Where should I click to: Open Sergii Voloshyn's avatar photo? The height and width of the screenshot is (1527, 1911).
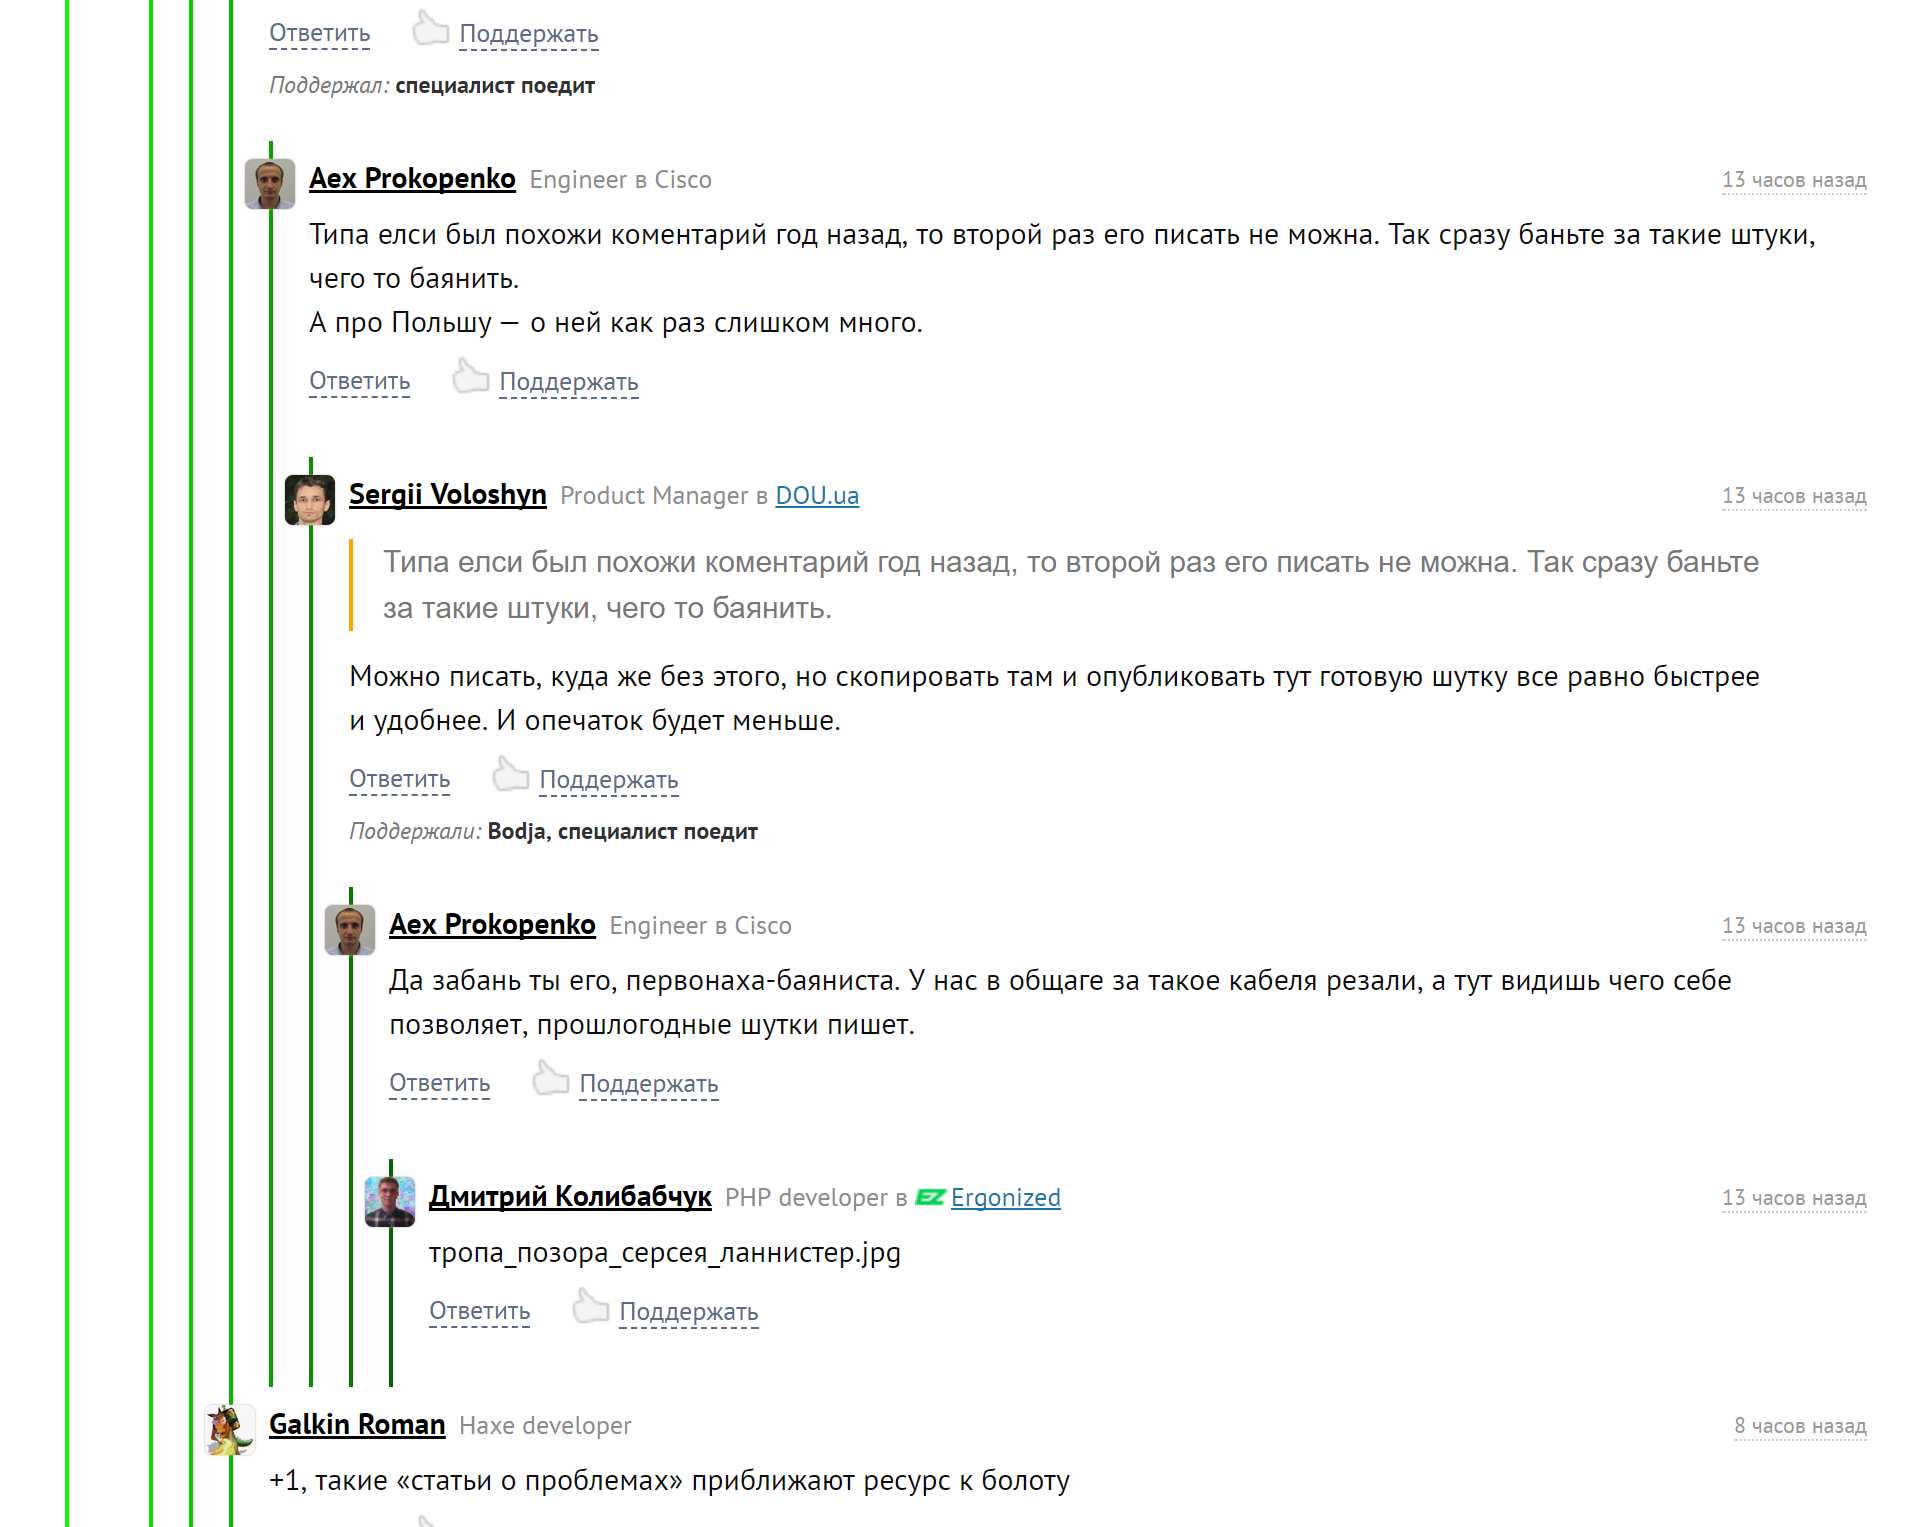(310, 499)
